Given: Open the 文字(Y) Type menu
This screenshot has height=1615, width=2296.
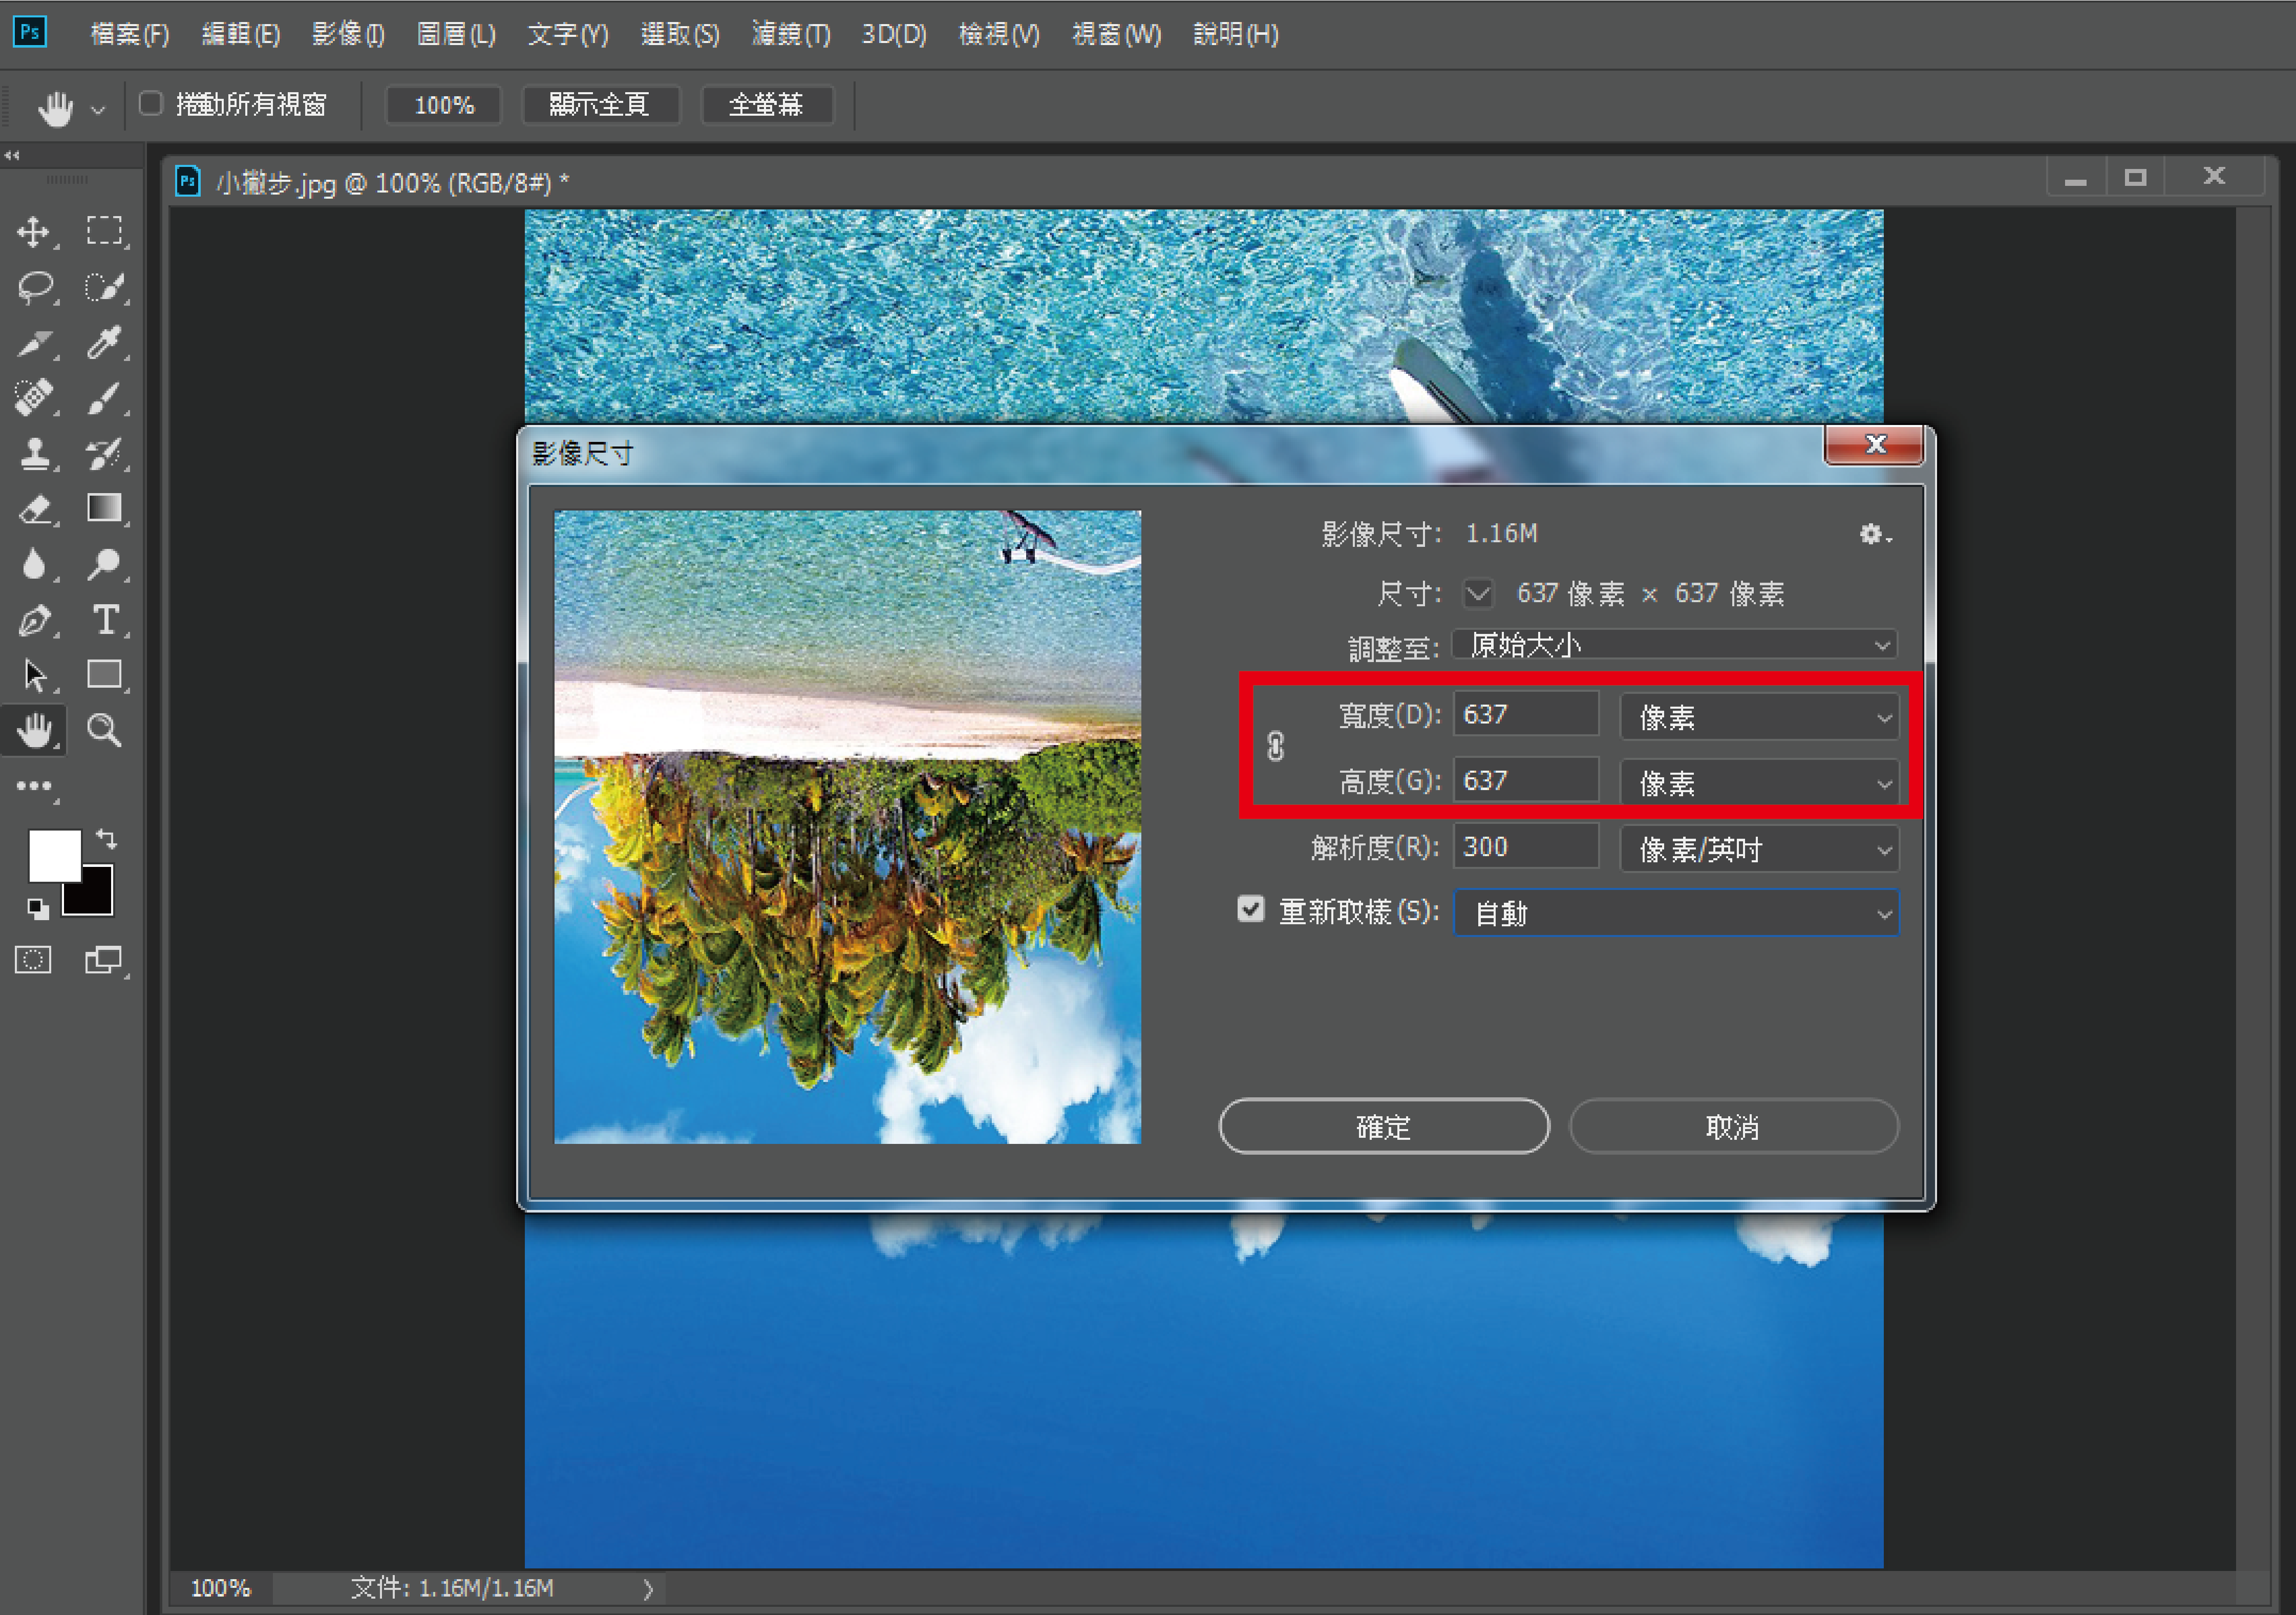Looking at the screenshot, I should (568, 35).
